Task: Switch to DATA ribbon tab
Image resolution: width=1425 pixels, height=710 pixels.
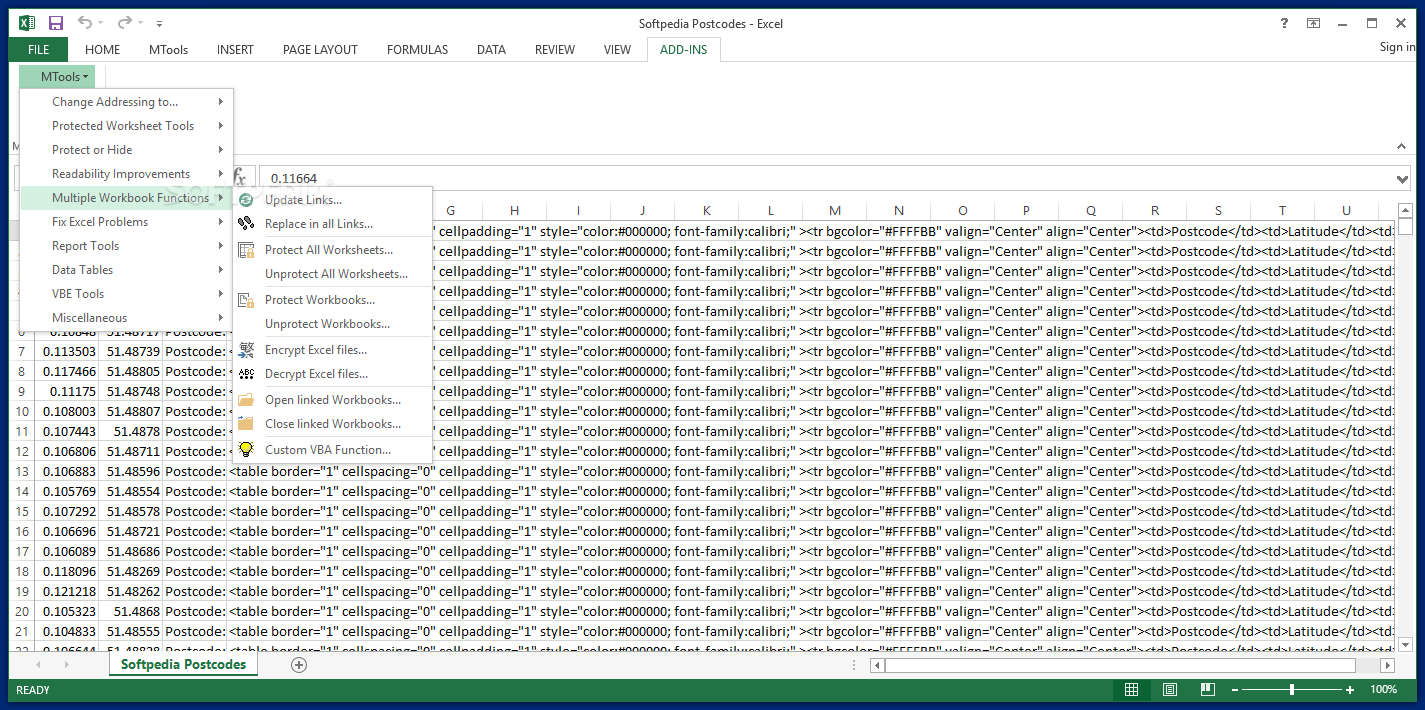Action: click(x=491, y=50)
